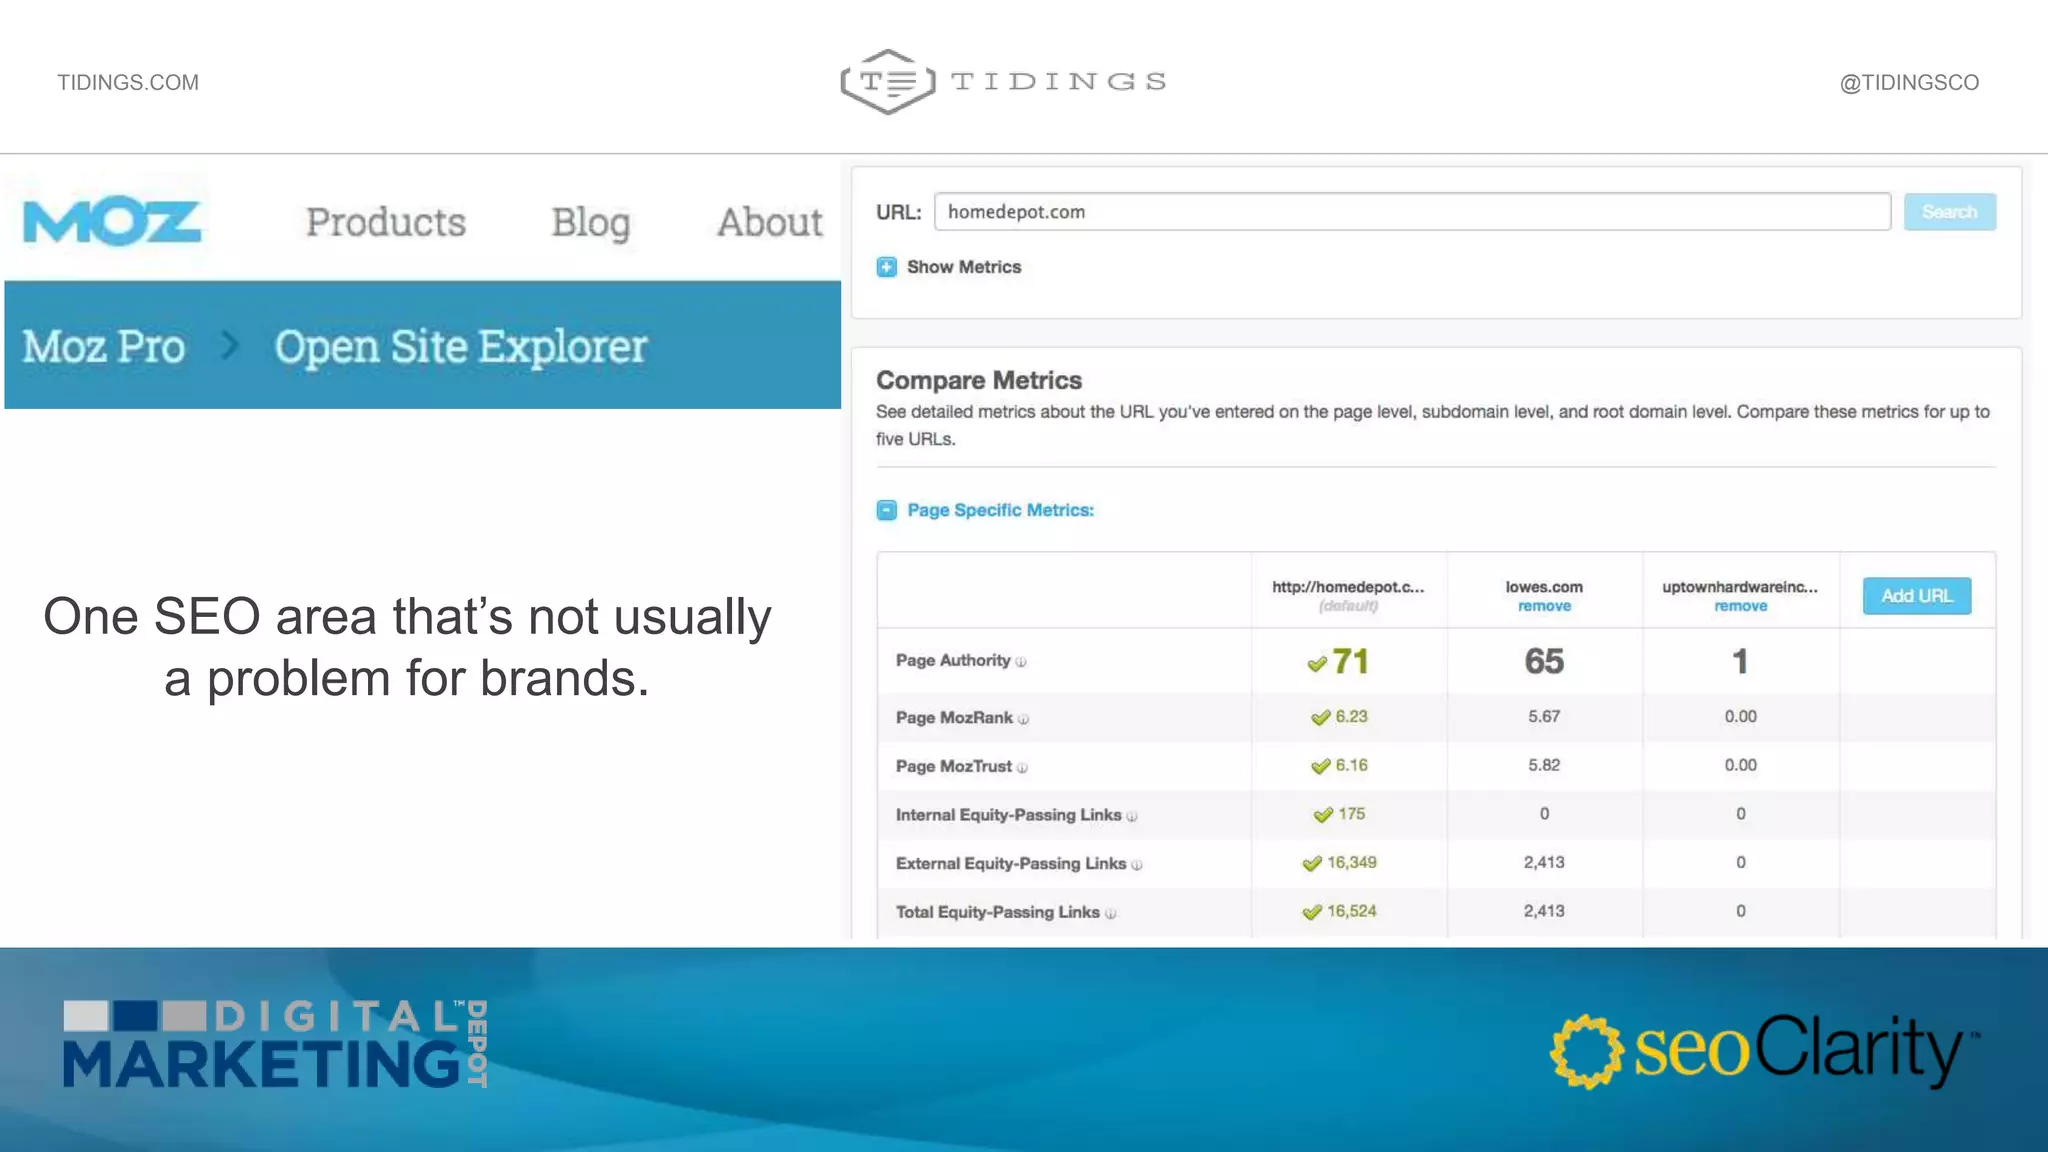Image resolution: width=2048 pixels, height=1152 pixels.
Task: Click the Search button
Action: click(1949, 212)
